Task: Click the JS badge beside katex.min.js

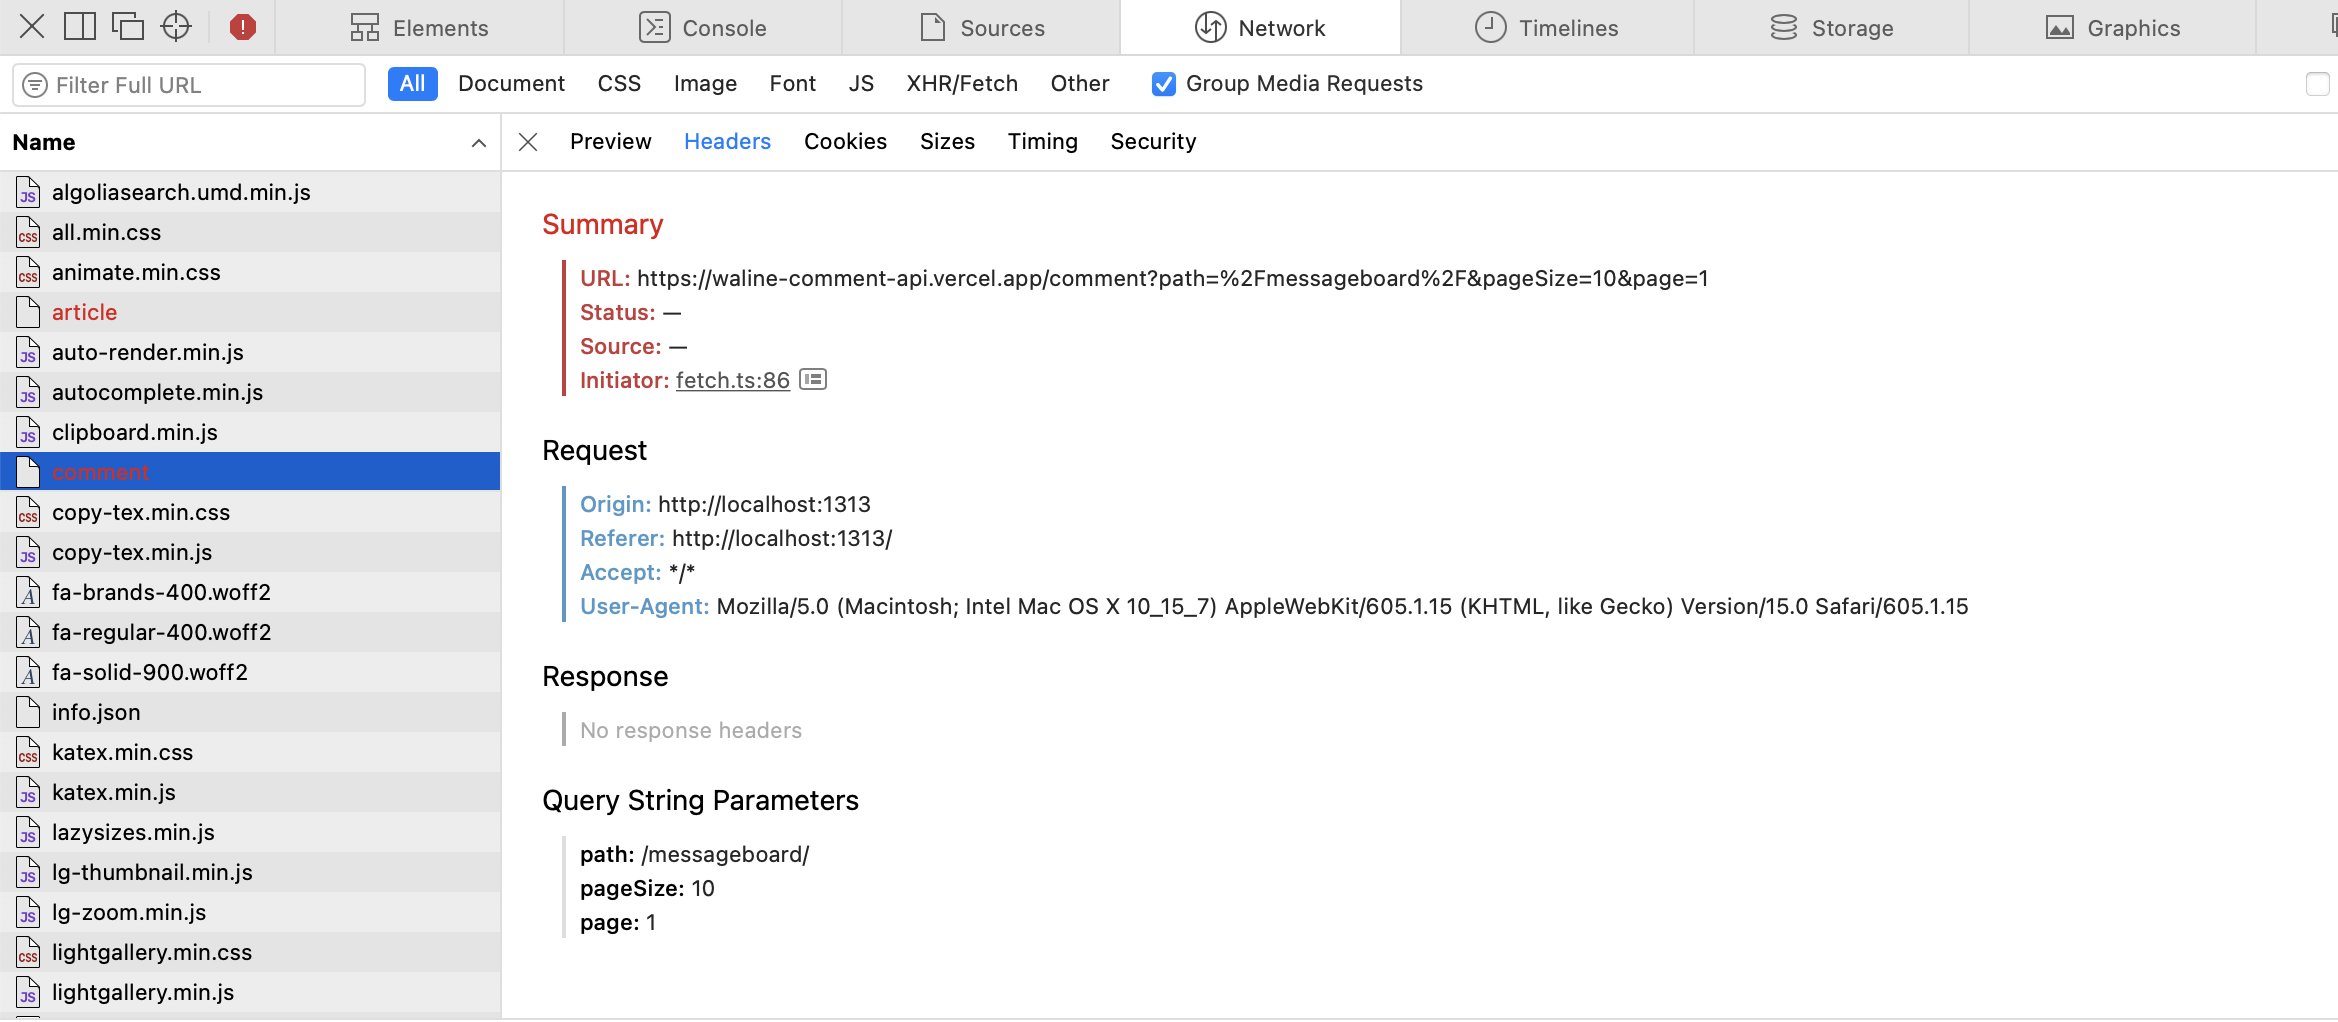Action: (x=27, y=792)
